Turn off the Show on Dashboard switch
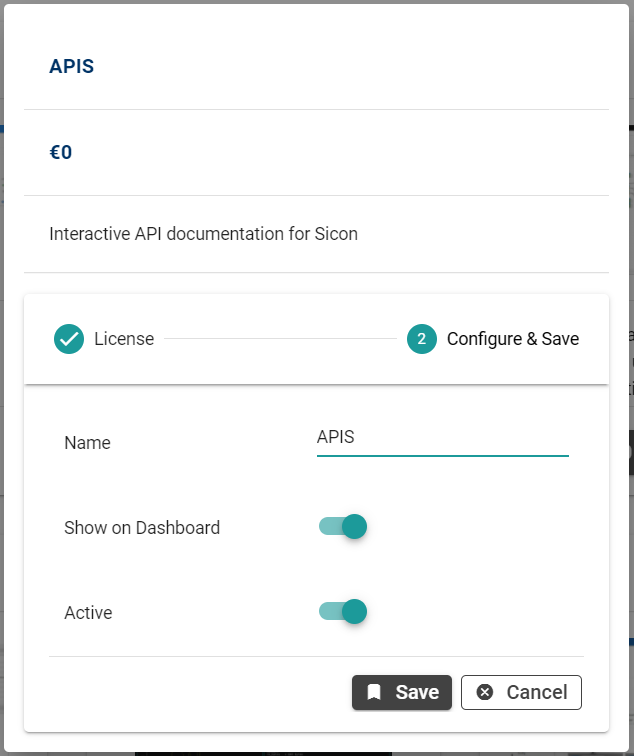The width and height of the screenshot is (634, 756). 343,526
